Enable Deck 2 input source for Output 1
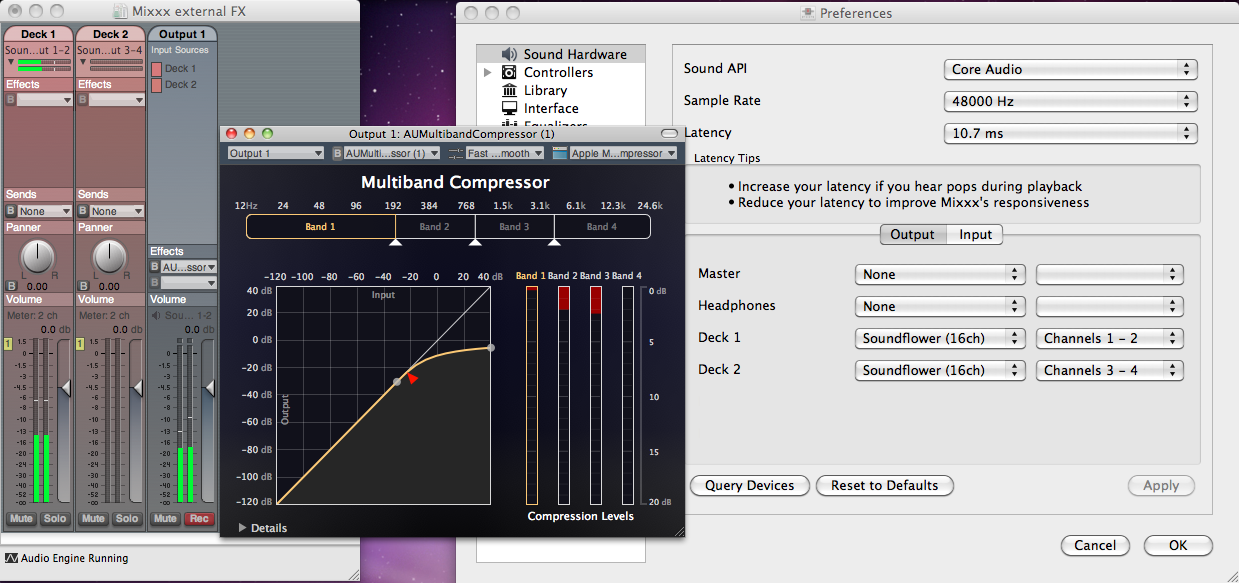 pos(157,85)
